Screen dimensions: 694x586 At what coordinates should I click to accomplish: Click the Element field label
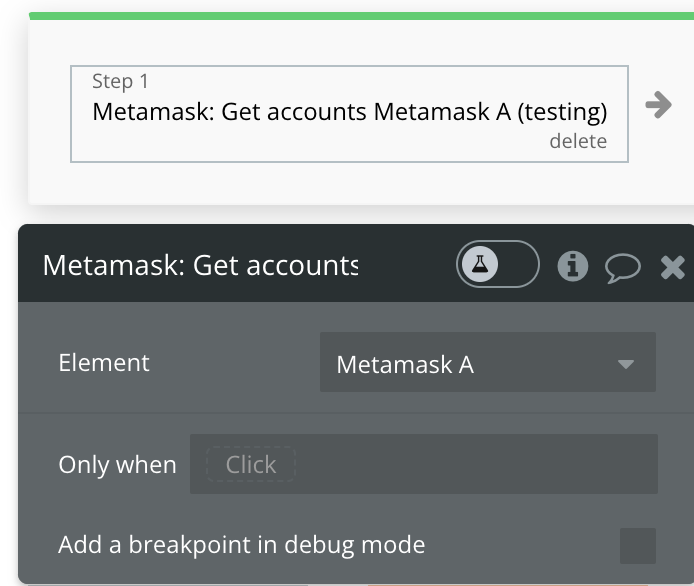point(104,362)
